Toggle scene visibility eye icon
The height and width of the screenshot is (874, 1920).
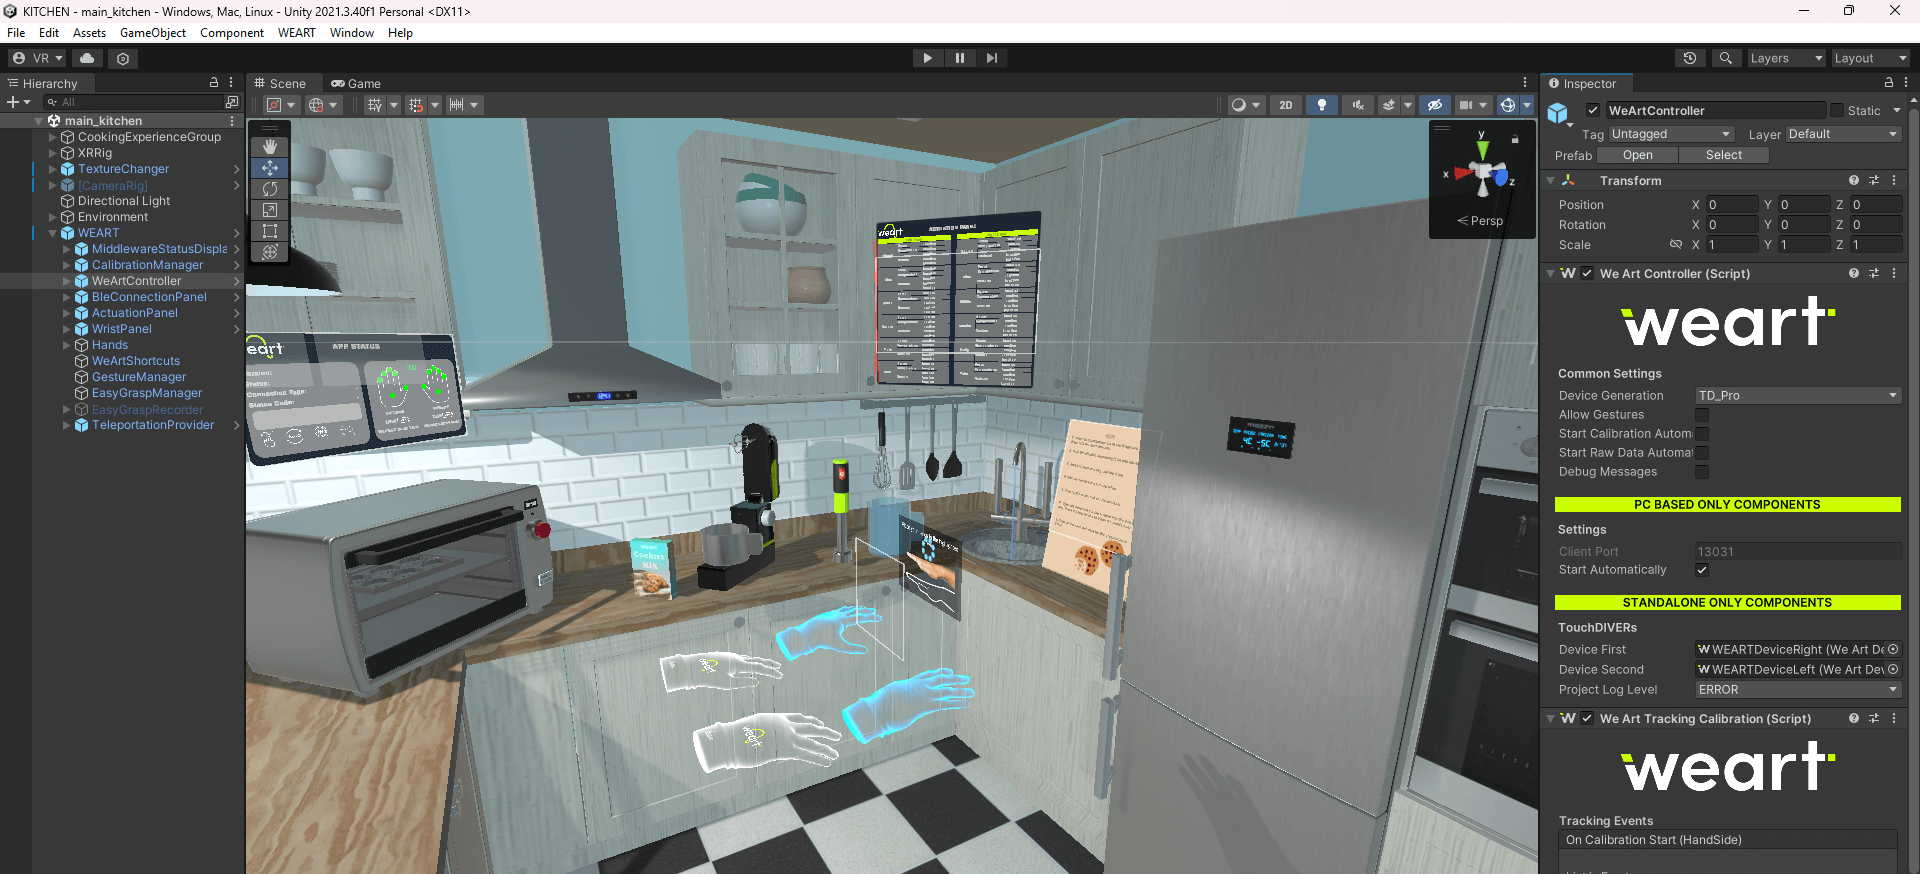pyautogui.click(x=1435, y=105)
